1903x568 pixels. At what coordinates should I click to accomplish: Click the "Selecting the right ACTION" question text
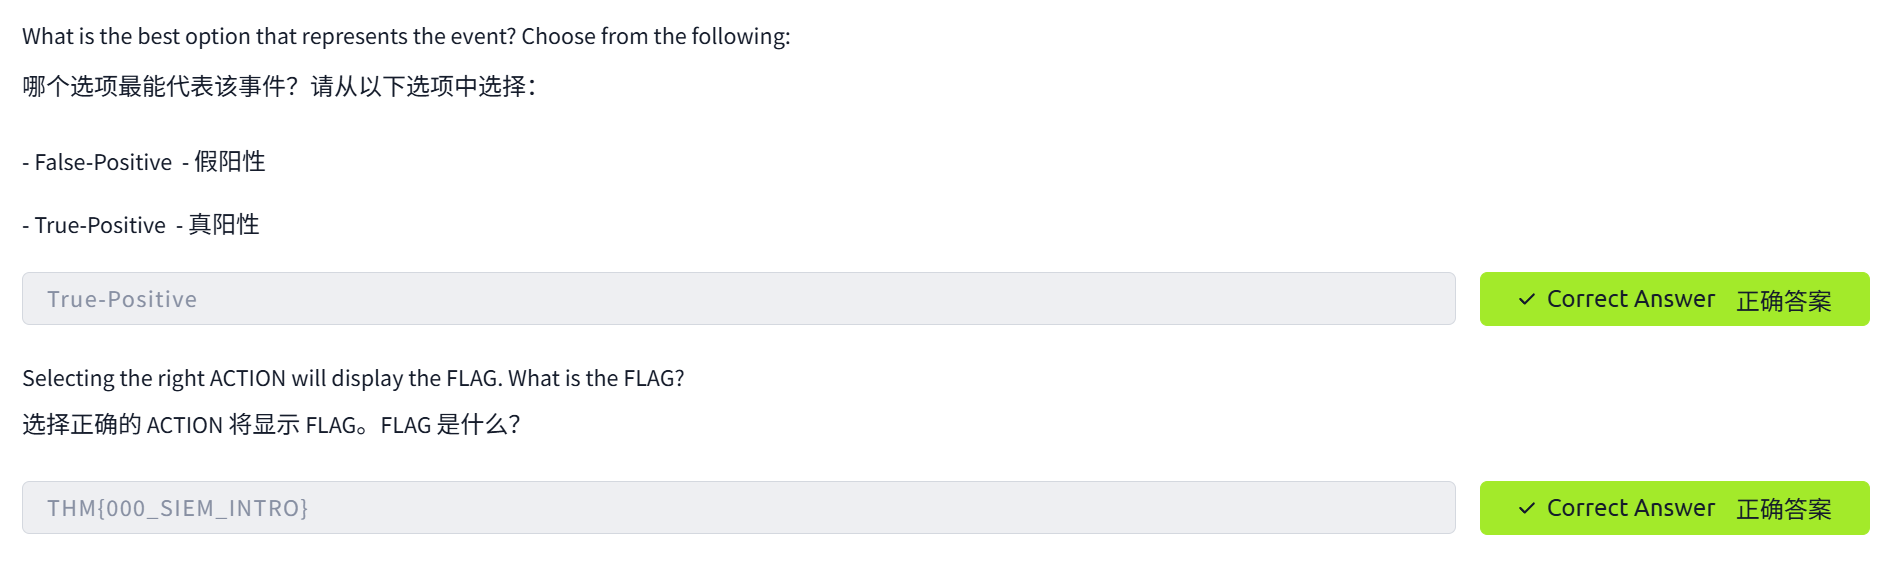[x=262, y=378]
